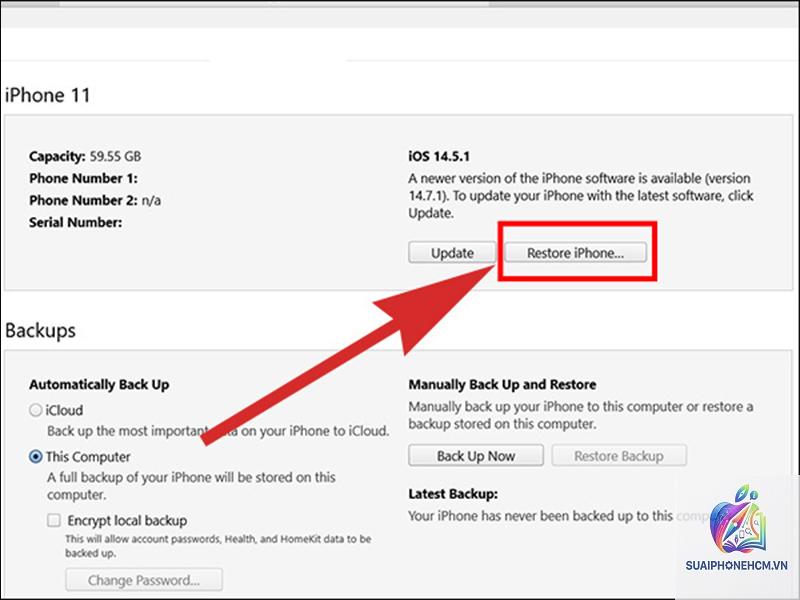Click 'Manually back up your iPhone to this computer' text
Viewport: 800px width, 600px height.
click(581, 415)
